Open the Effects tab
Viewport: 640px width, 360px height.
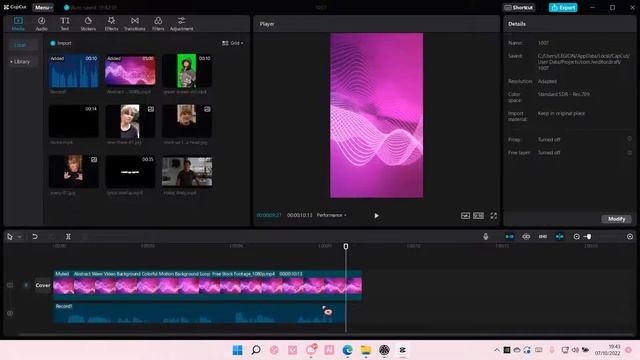point(111,24)
